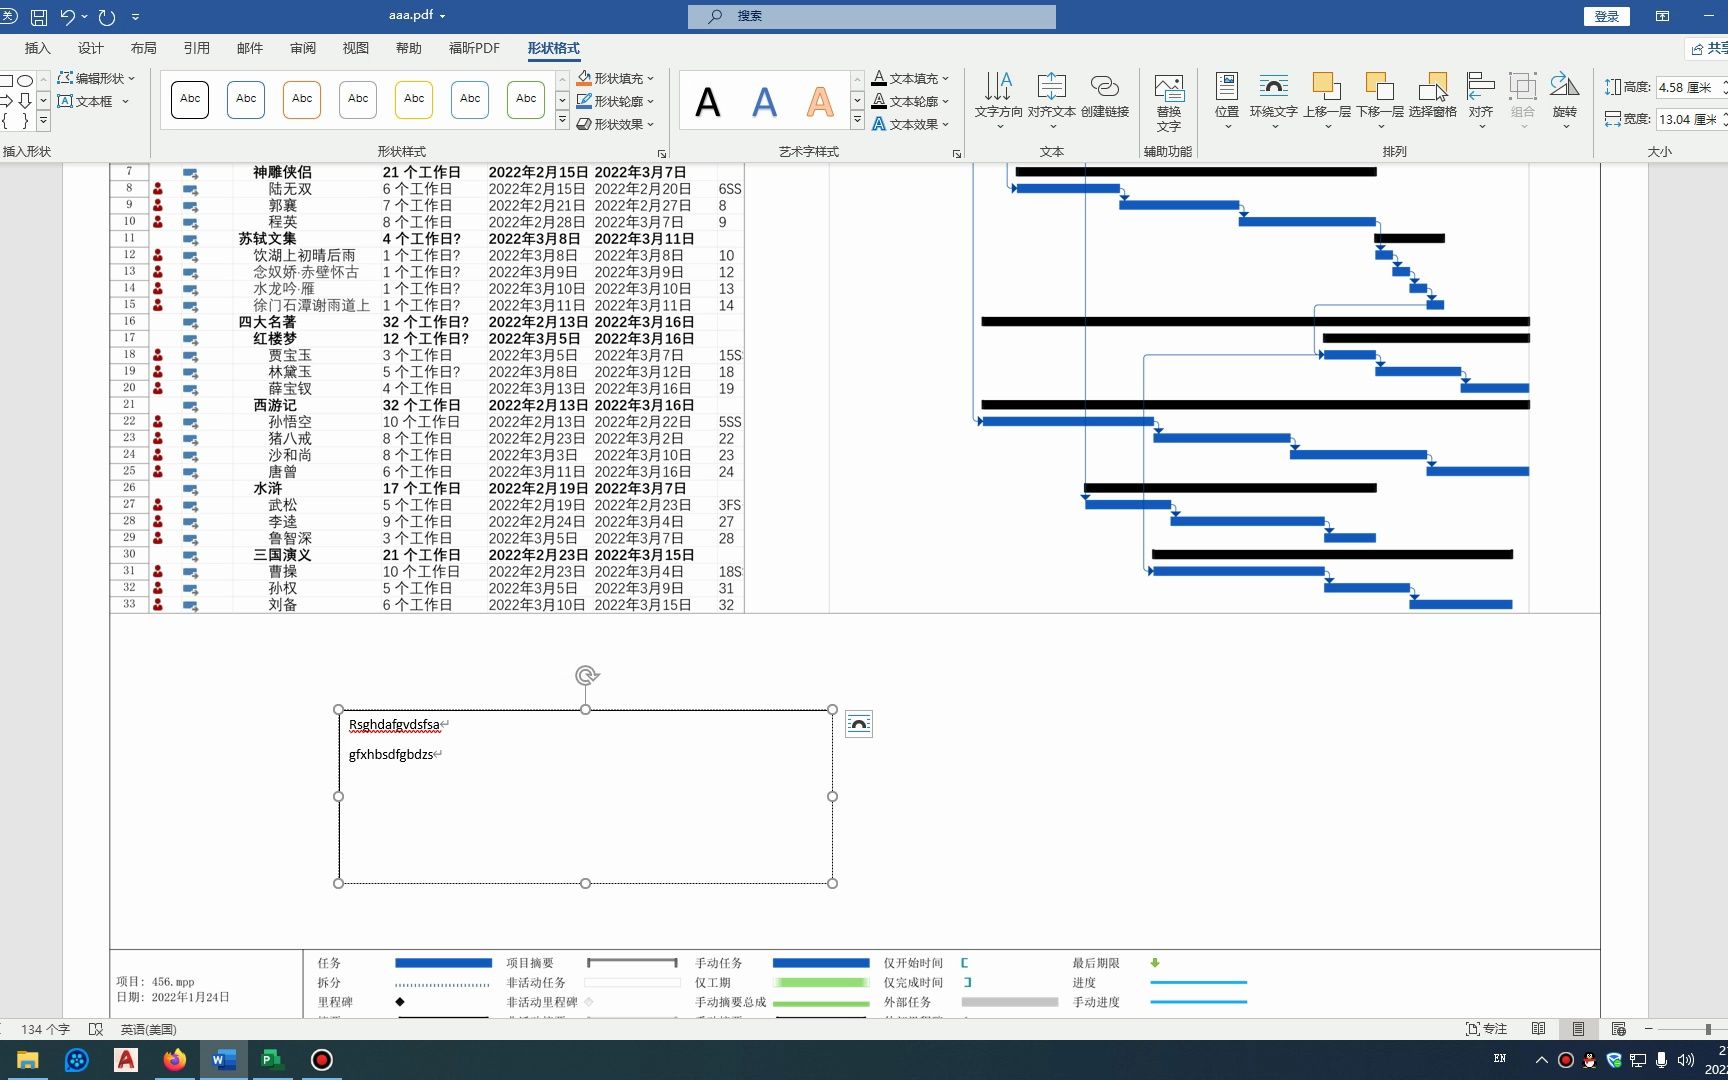Click the 登录 sign-in button
Image resolution: width=1728 pixels, height=1080 pixels.
pos(1607,16)
